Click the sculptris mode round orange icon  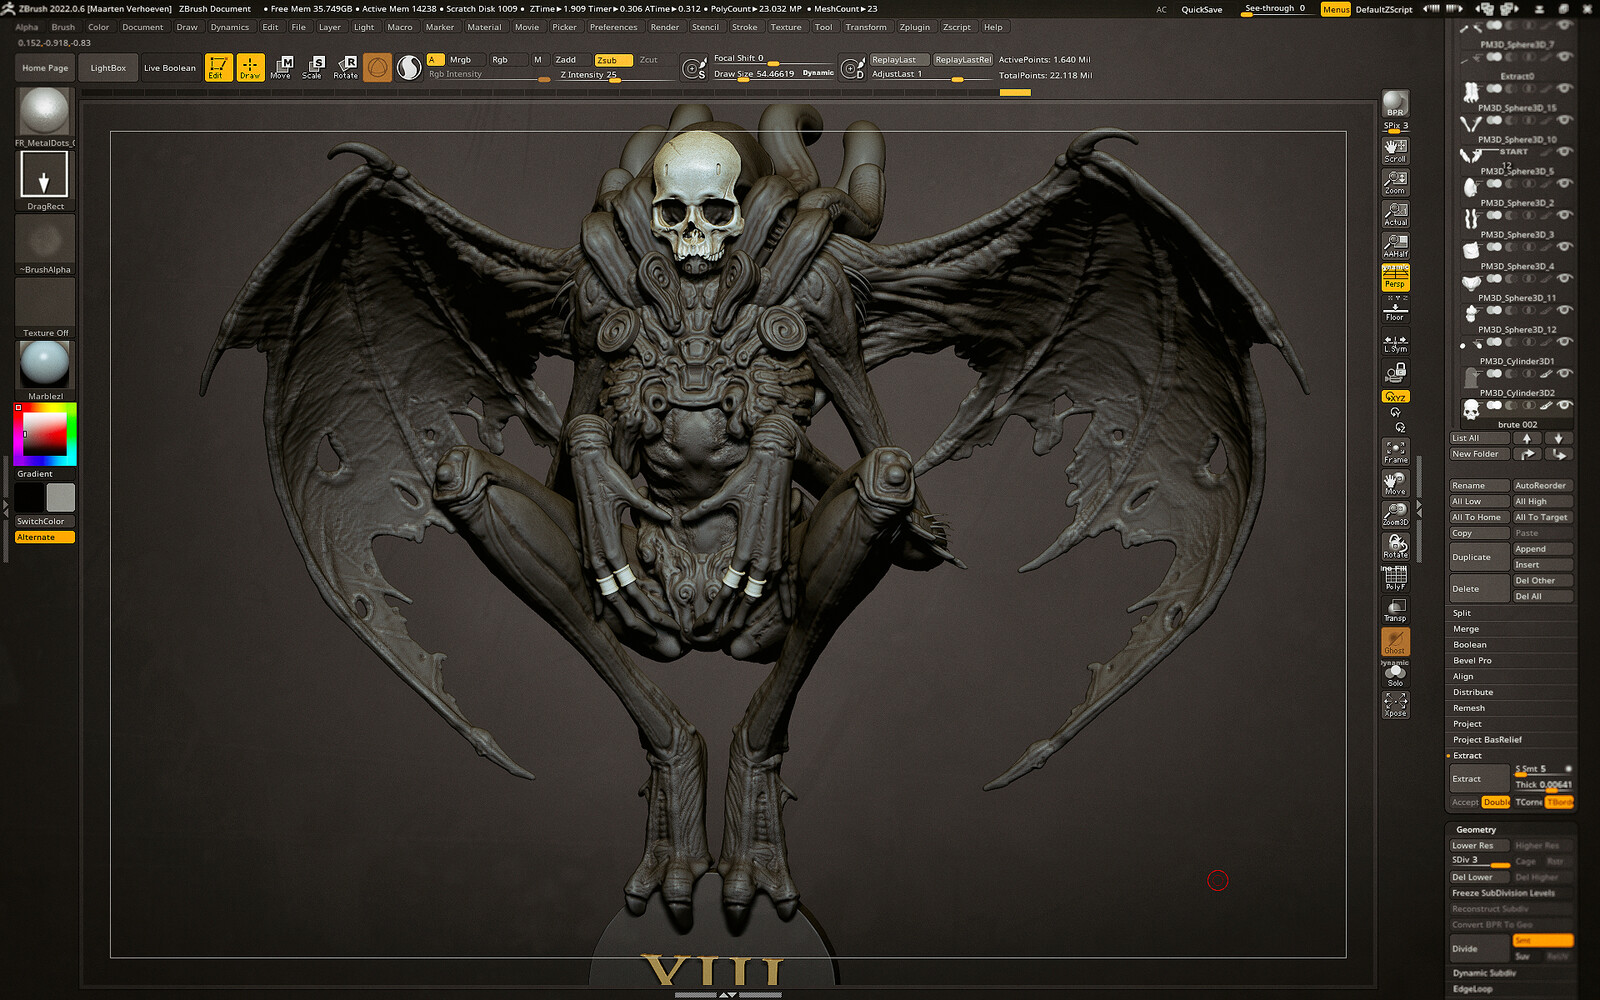click(x=377, y=67)
